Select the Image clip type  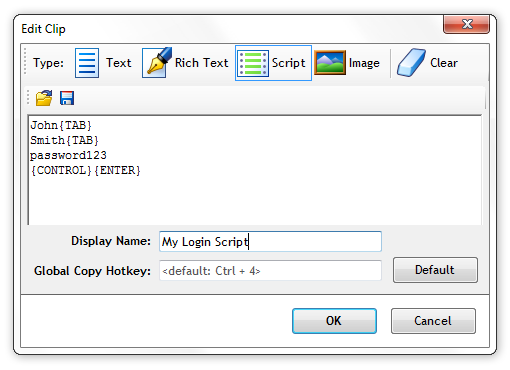point(347,63)
